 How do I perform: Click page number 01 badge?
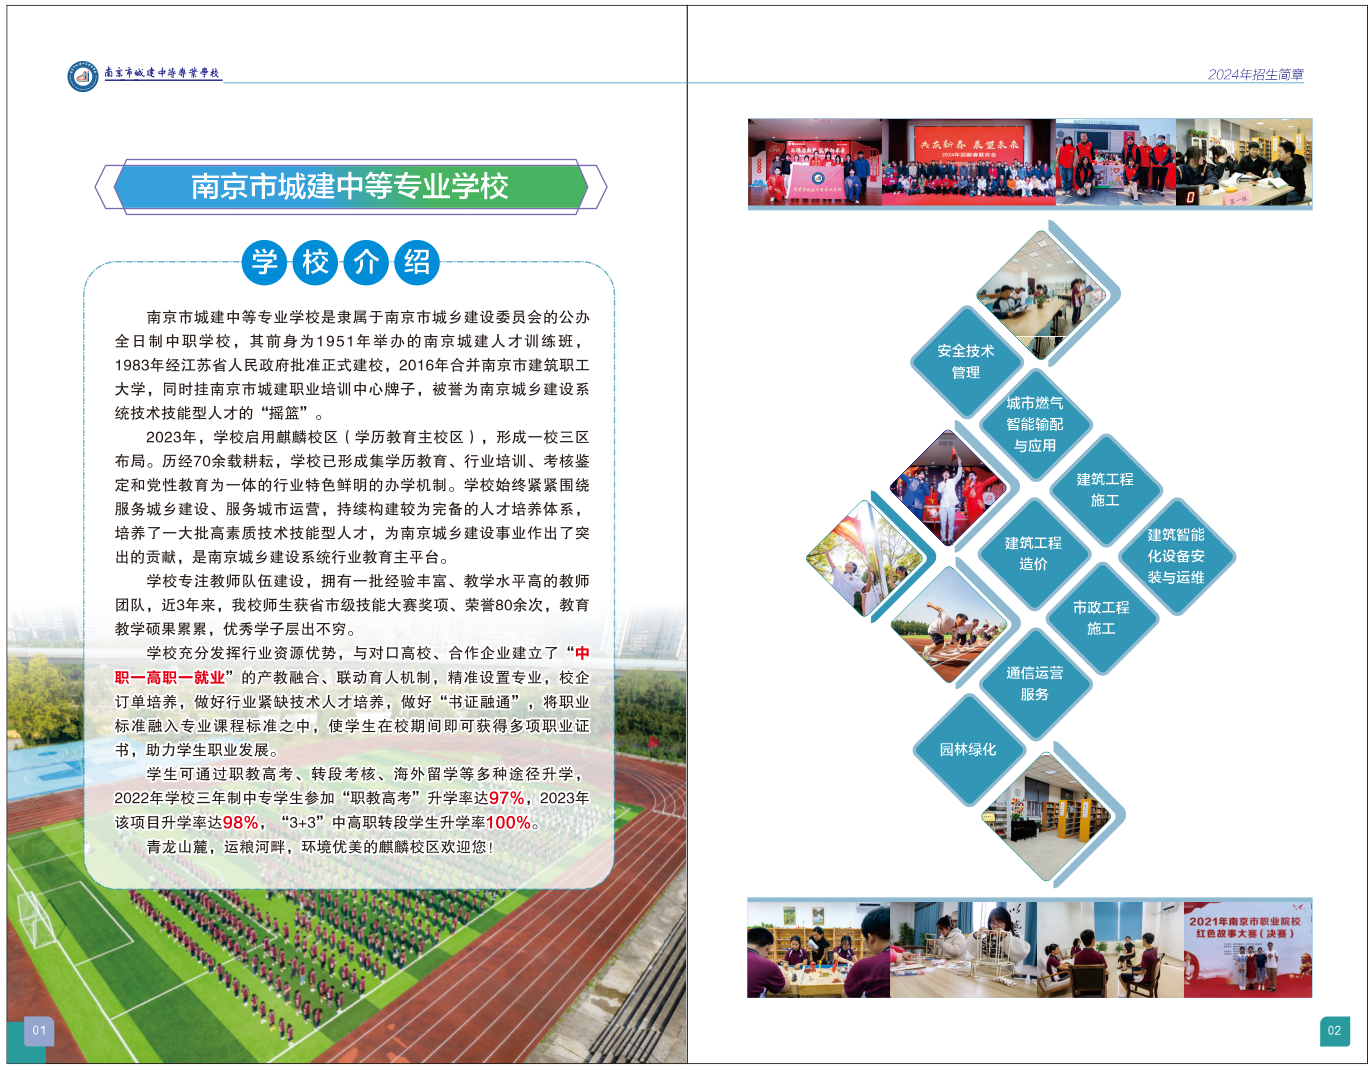pyautogui.click(x=39, y=1031)
